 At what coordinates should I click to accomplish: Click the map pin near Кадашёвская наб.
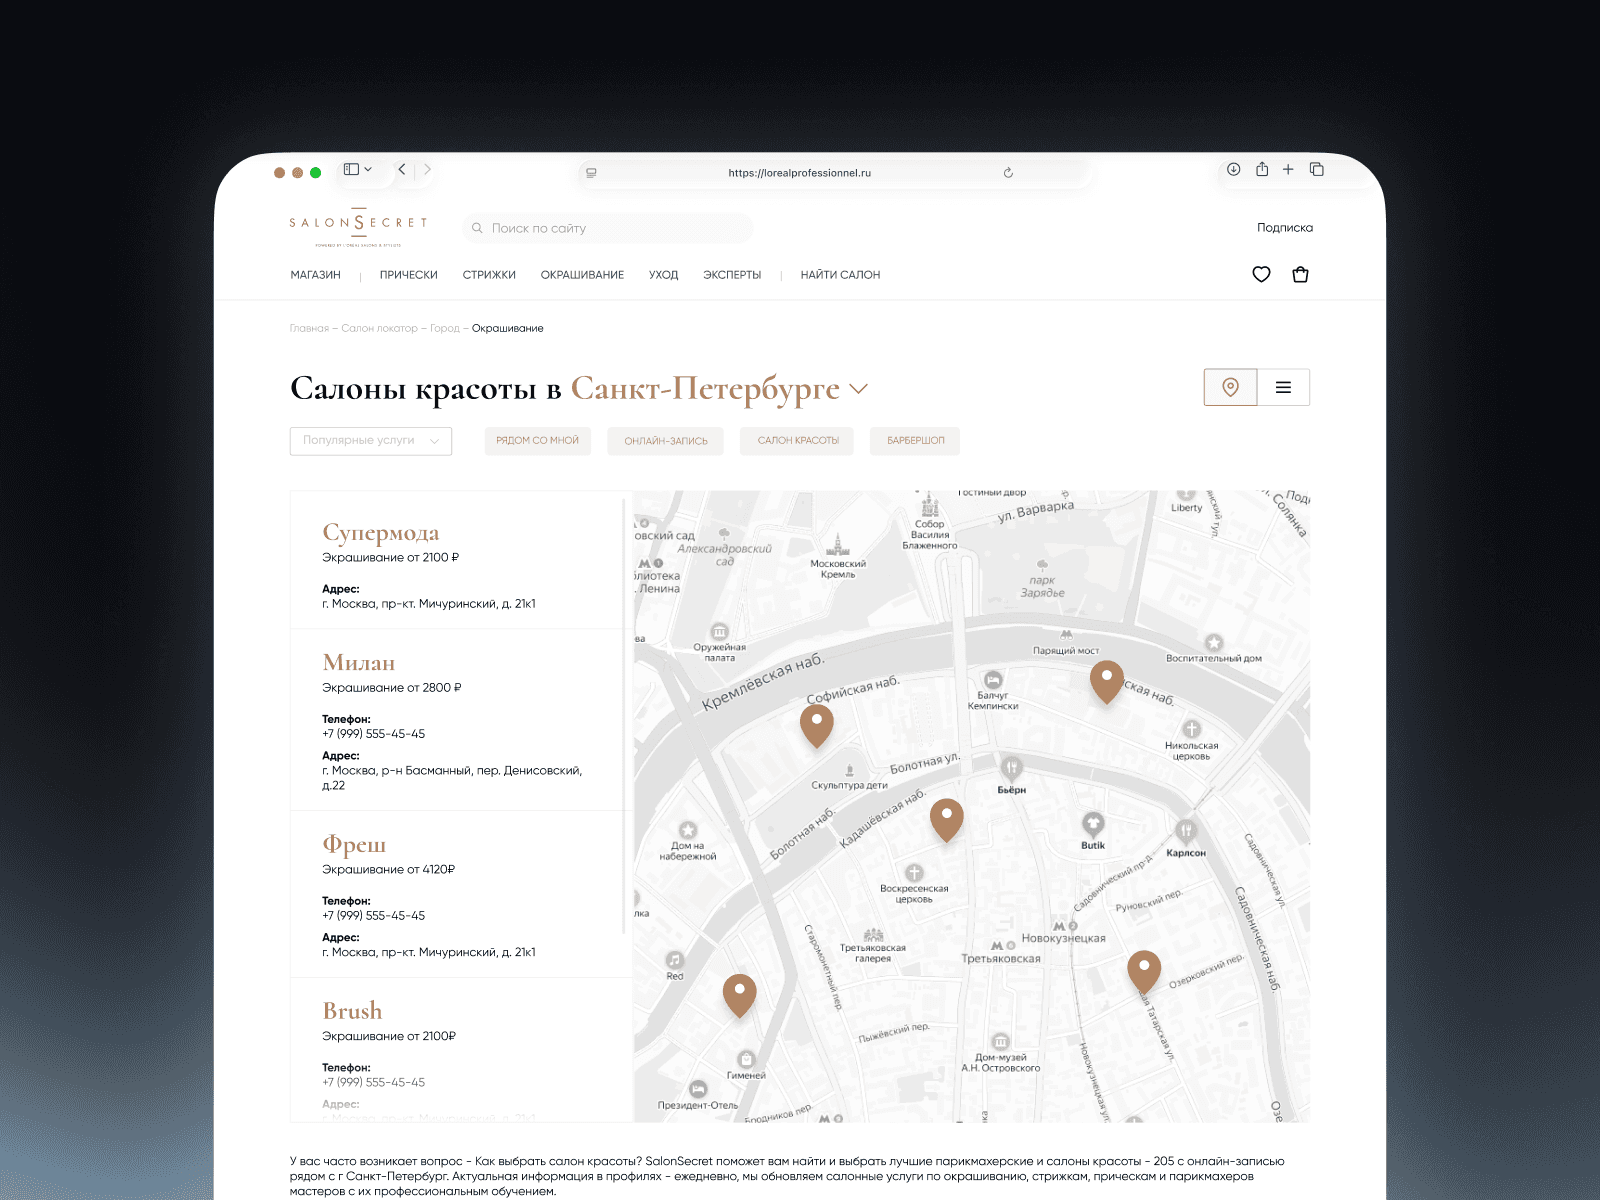coord(947,821)
